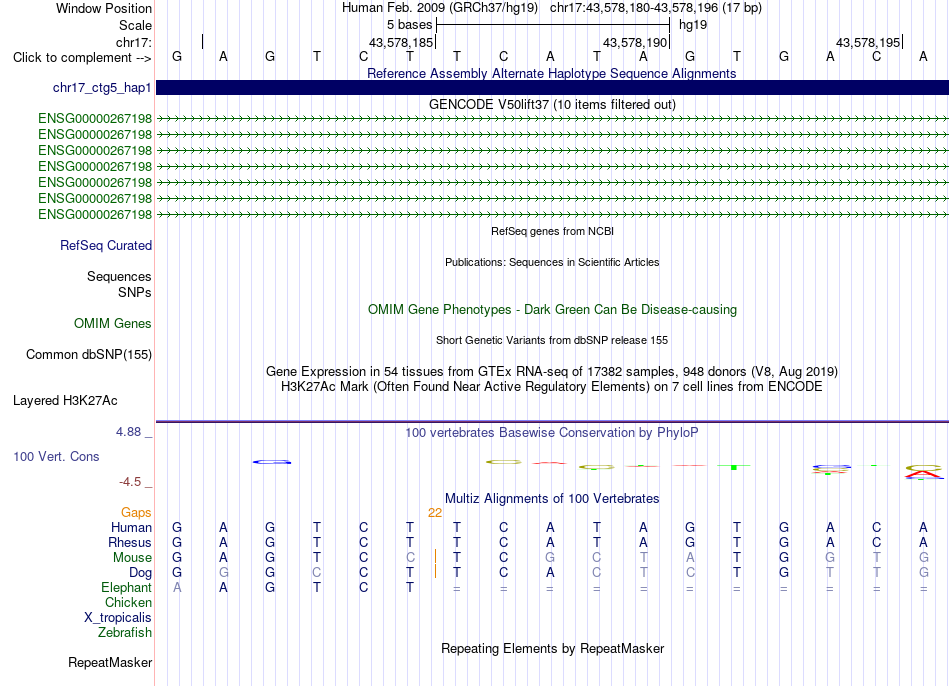Open Publications: Sequences in Scientific Articles title
Image resolution: width=950 pixels, height=686 pixels.
tap(552, 262)
